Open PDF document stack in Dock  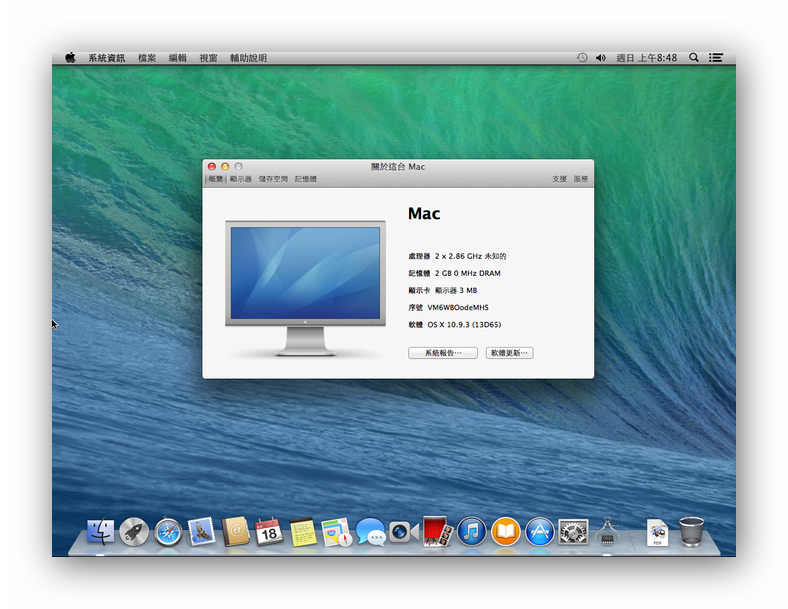coord(657,533)
